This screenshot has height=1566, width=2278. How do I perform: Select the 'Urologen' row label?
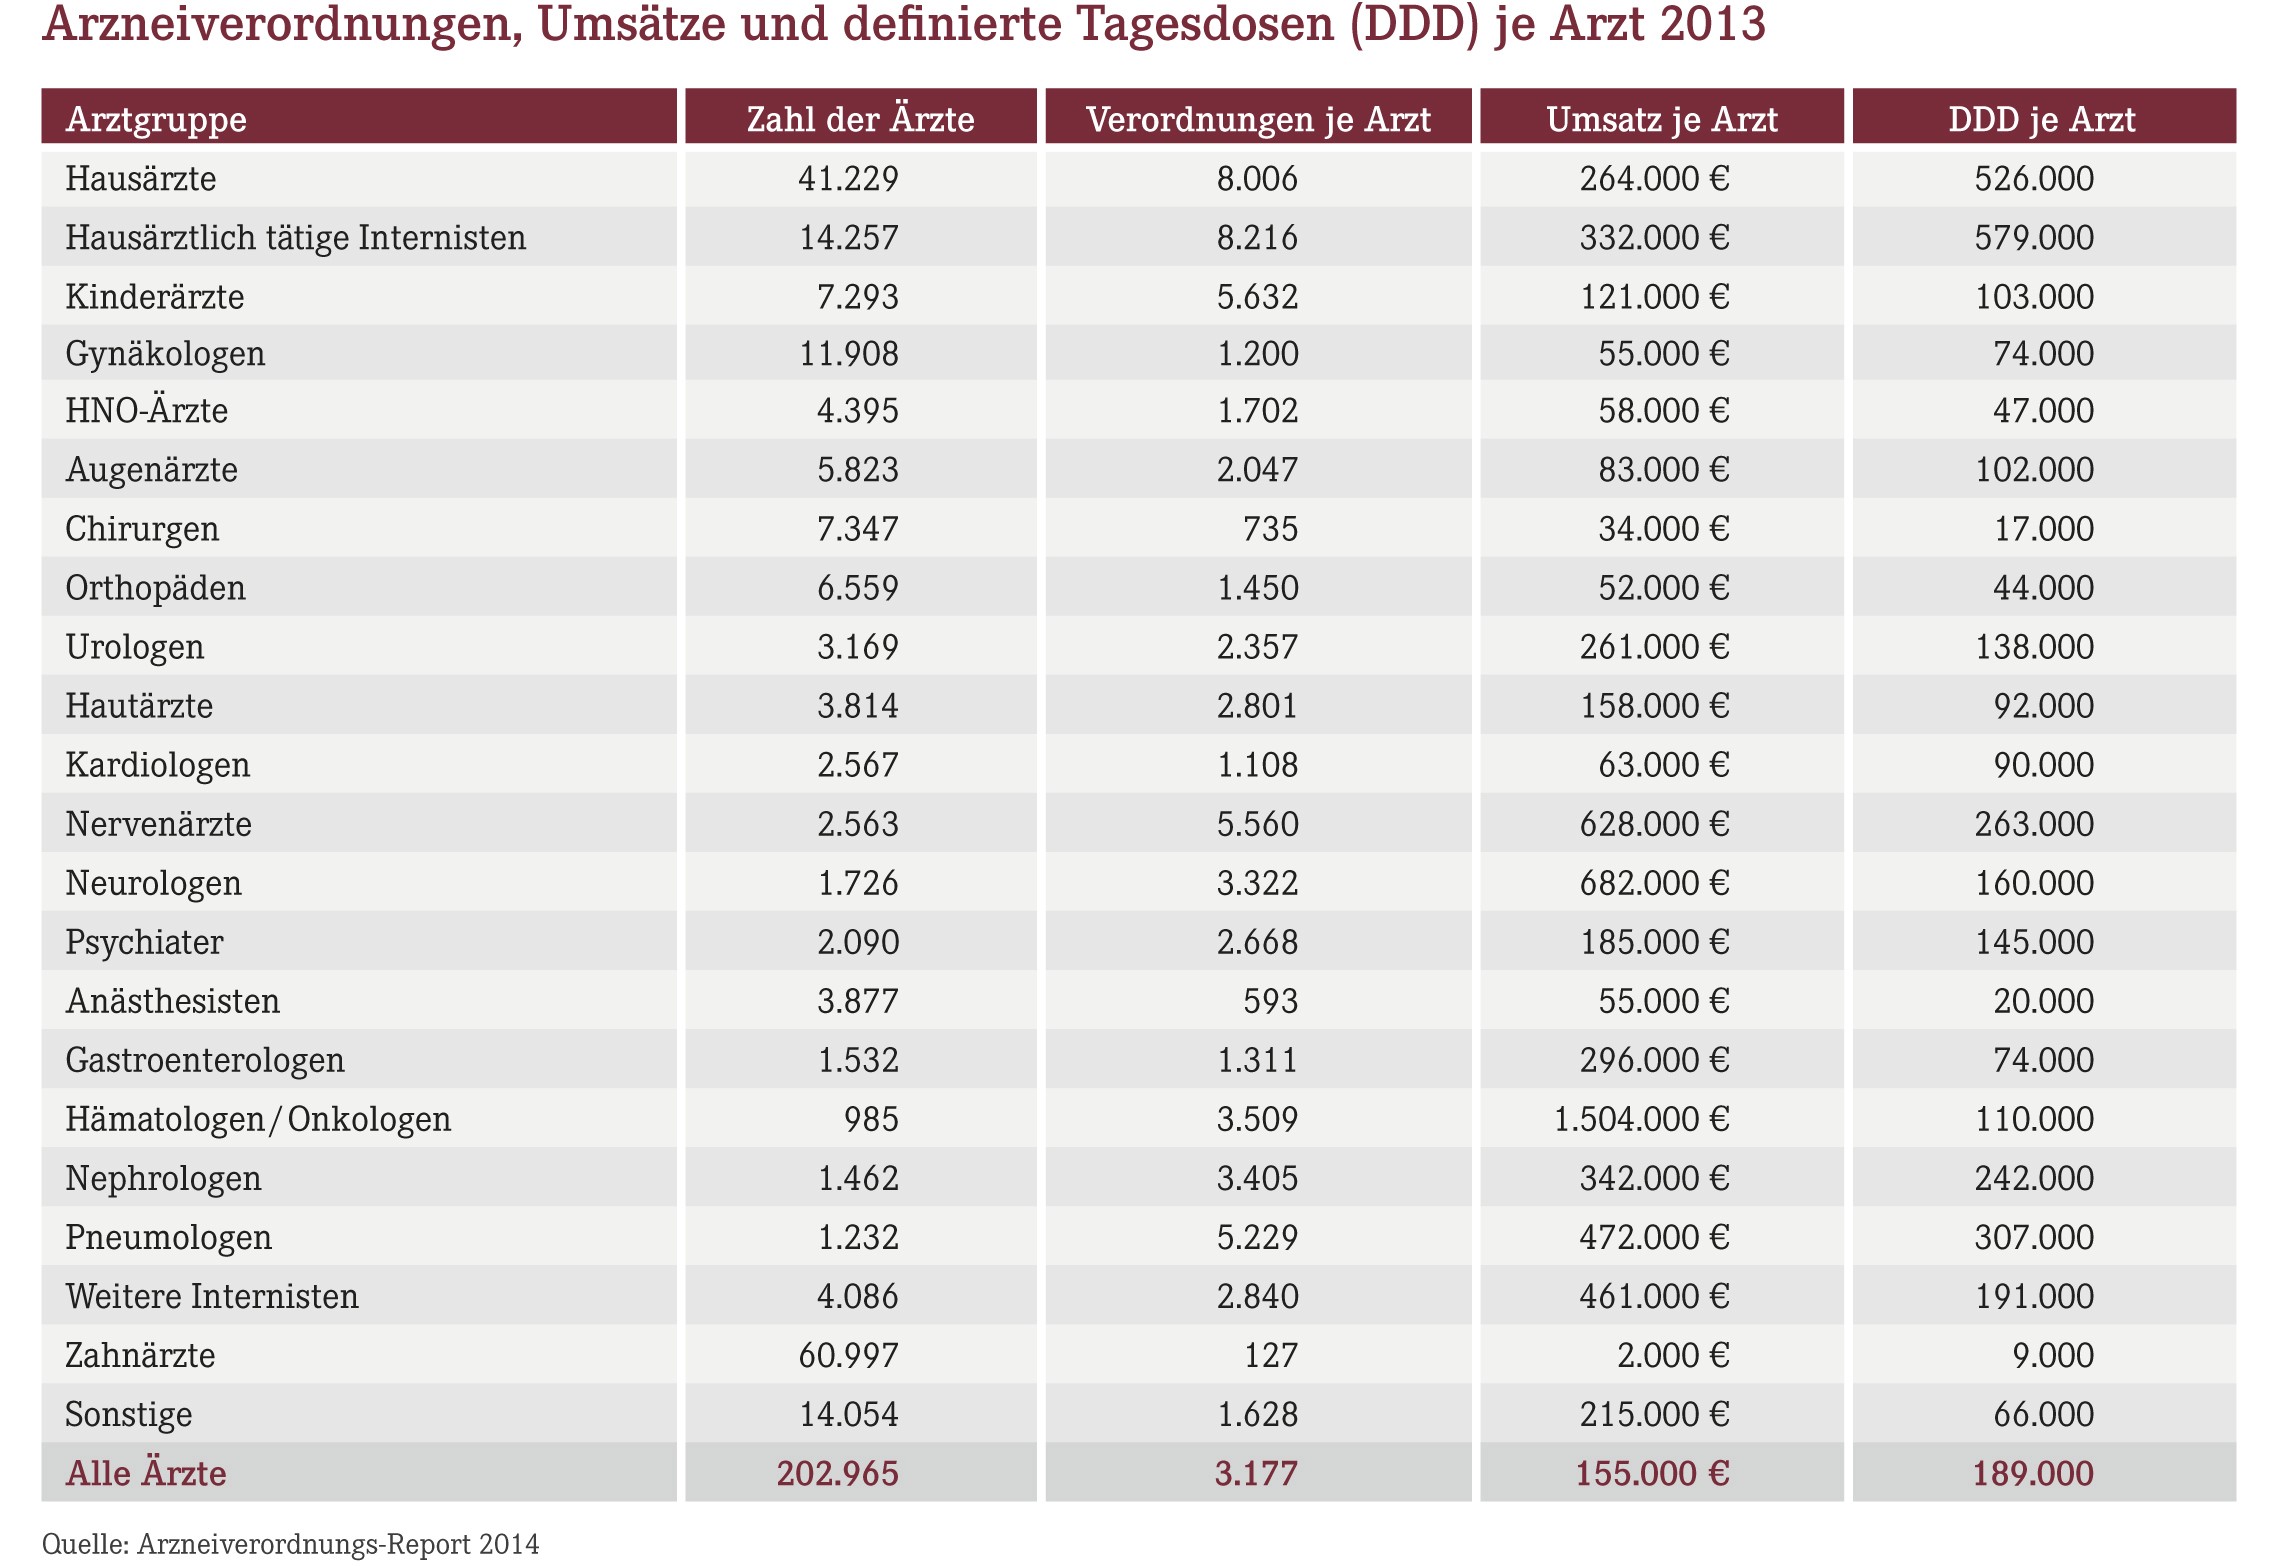[x=135, y=647]
